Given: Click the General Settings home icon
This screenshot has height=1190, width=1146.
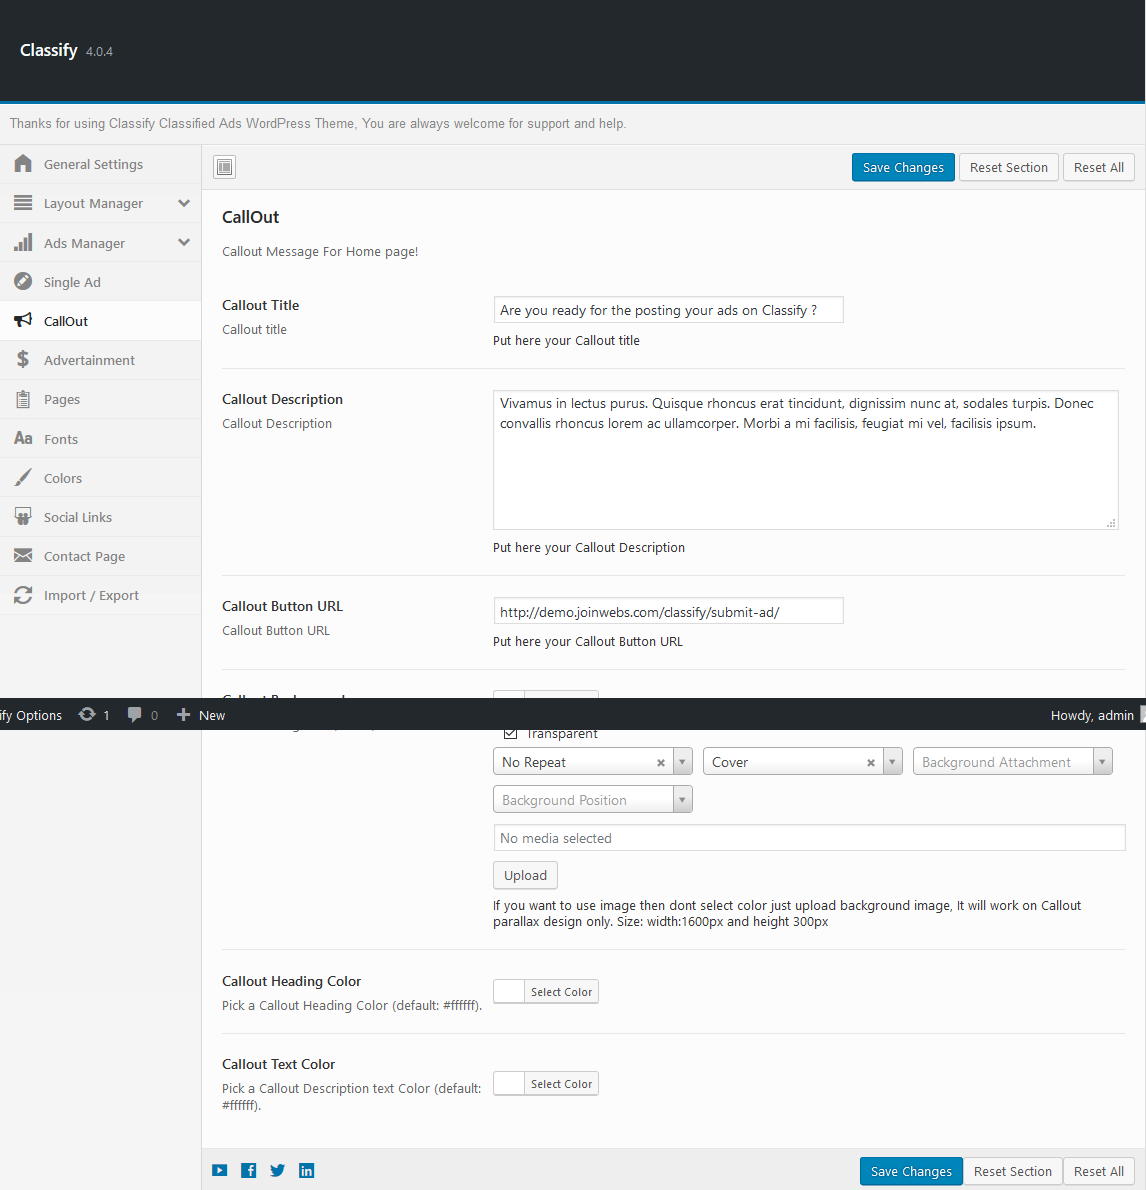Looking at the screenshot, I should [24, 164].
